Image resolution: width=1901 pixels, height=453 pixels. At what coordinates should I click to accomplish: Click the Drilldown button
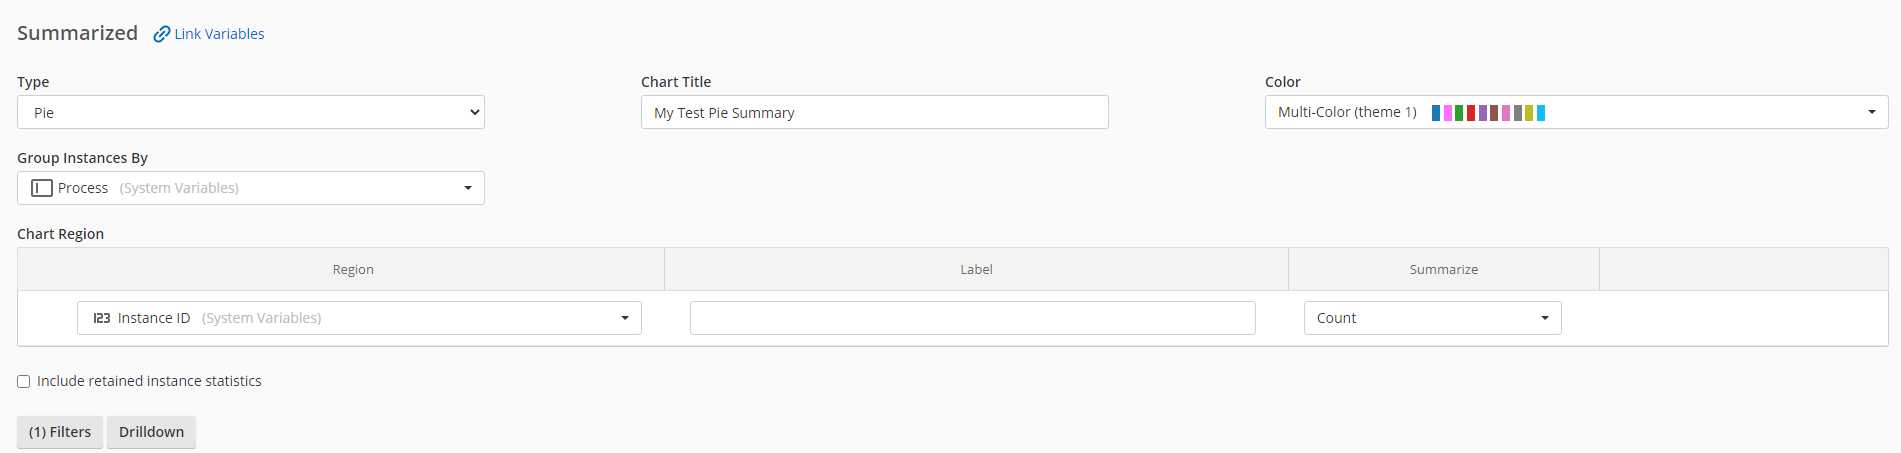(x=151, y=432)
